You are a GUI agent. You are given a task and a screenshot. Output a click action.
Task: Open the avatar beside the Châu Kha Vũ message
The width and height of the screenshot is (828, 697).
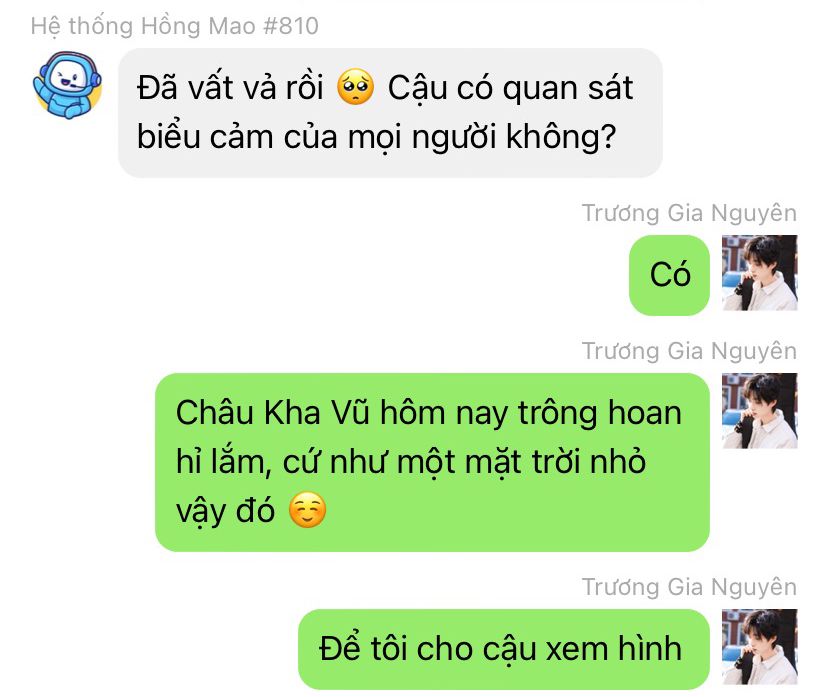(x=759, y=411)
